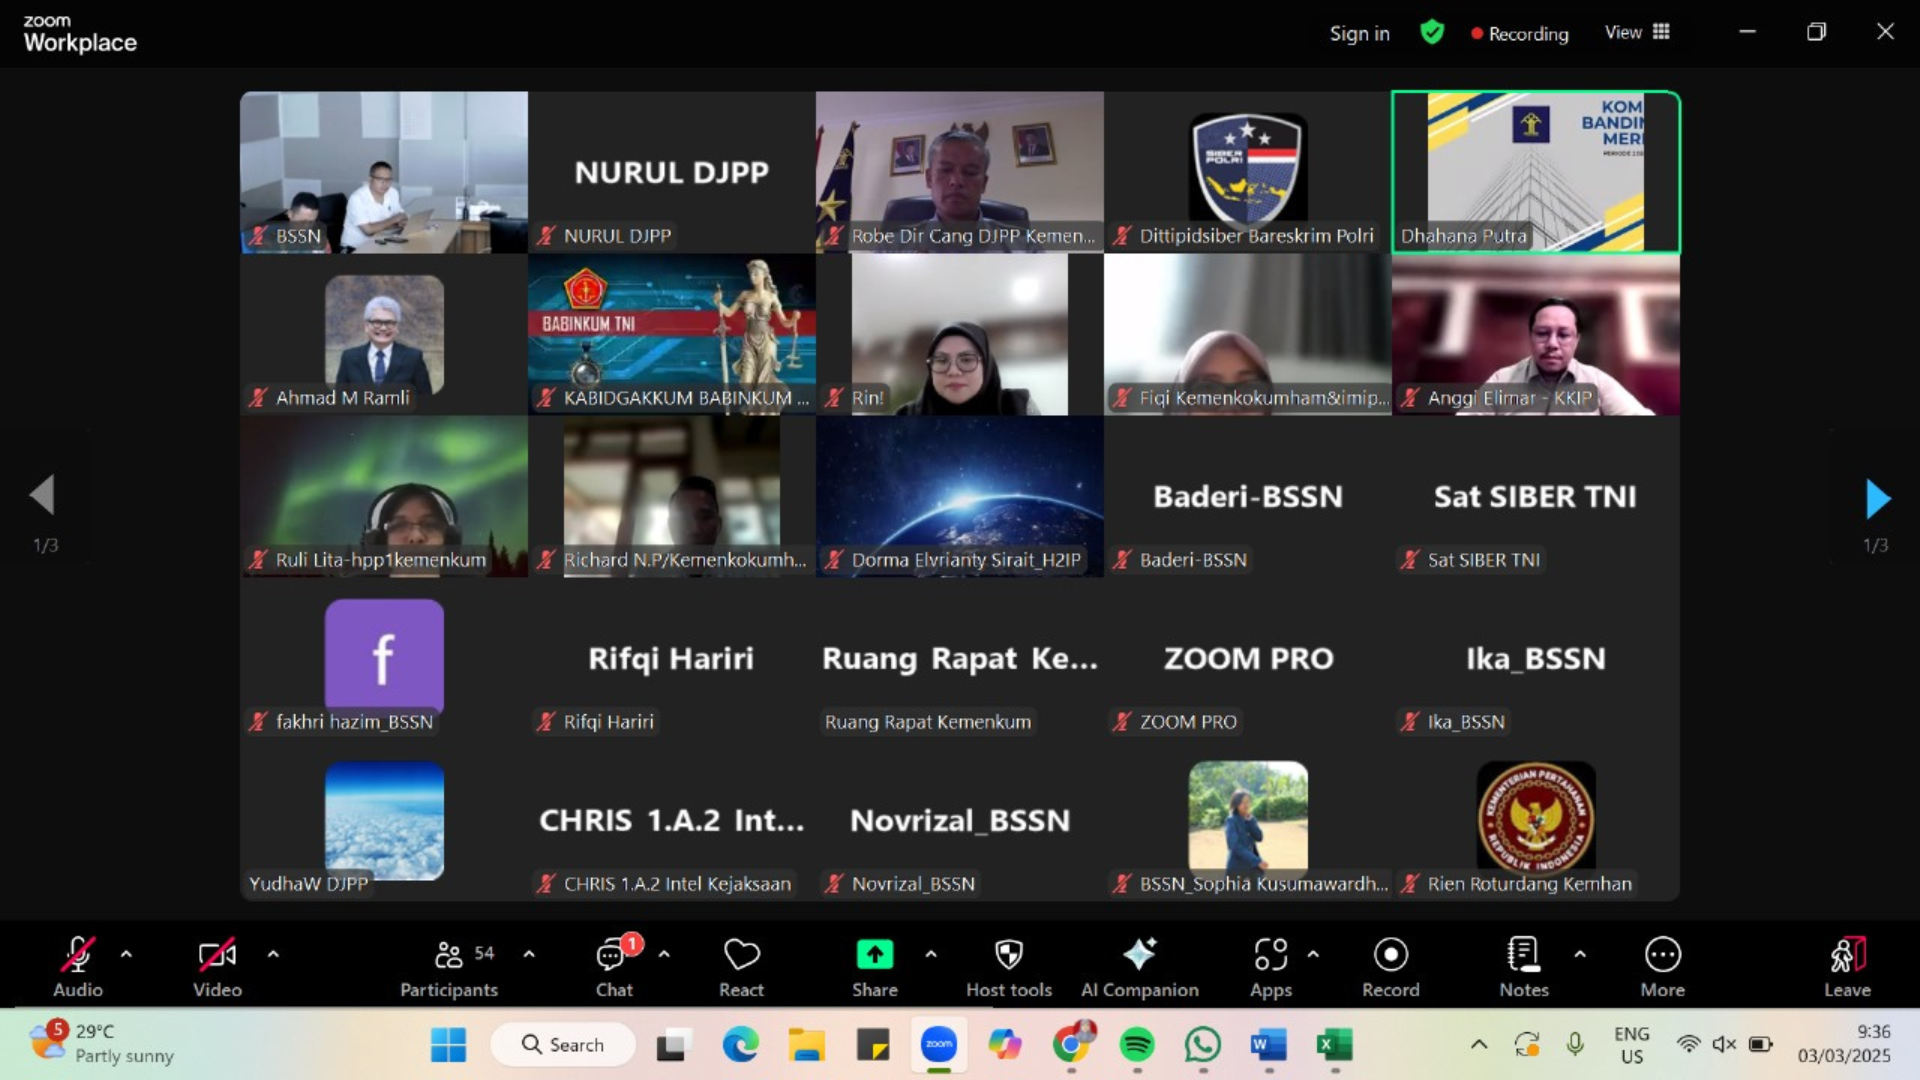1920x1080 pixels.
Task: Launch the AI Companion
Action: [x=1140, y=966]
